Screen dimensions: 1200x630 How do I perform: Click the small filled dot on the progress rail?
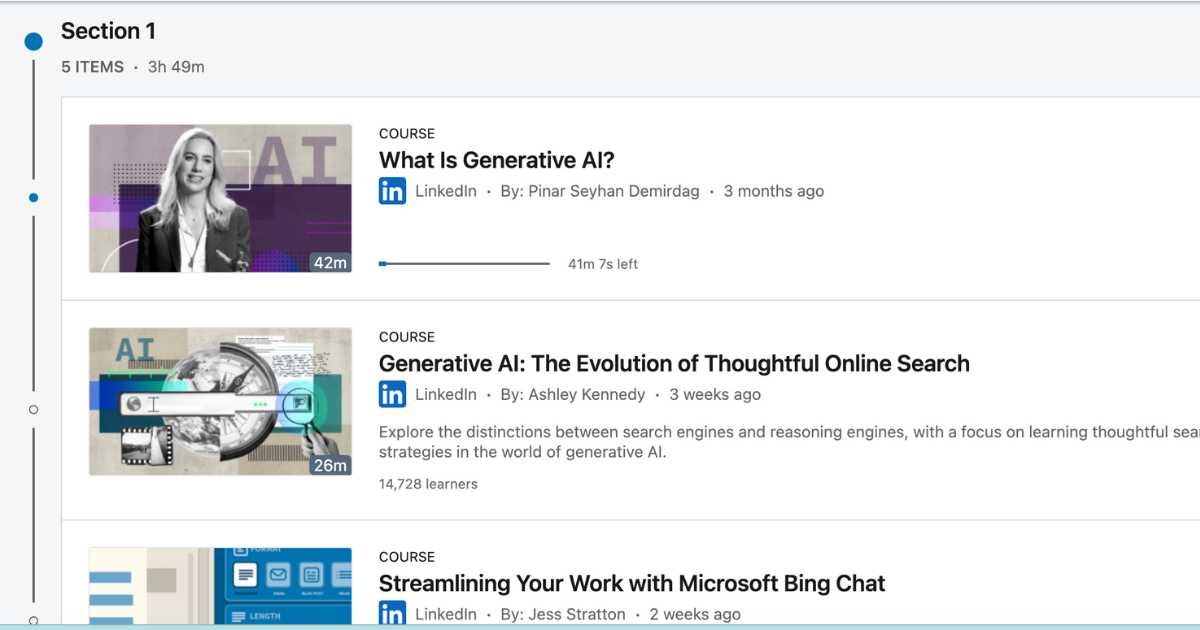[x=33, y=197]
